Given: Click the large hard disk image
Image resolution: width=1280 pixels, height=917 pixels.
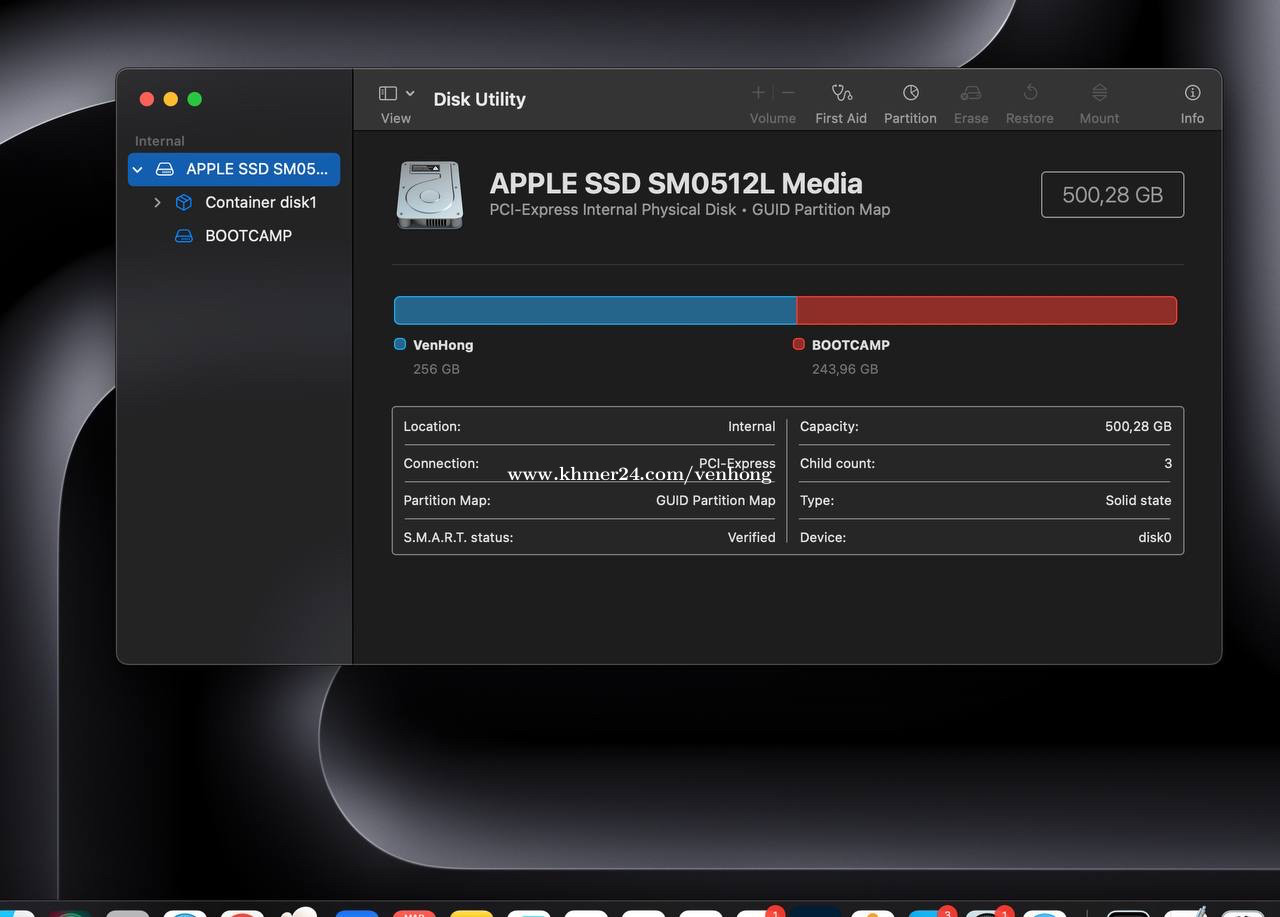Looking at the screenshot, I should 430,194.
